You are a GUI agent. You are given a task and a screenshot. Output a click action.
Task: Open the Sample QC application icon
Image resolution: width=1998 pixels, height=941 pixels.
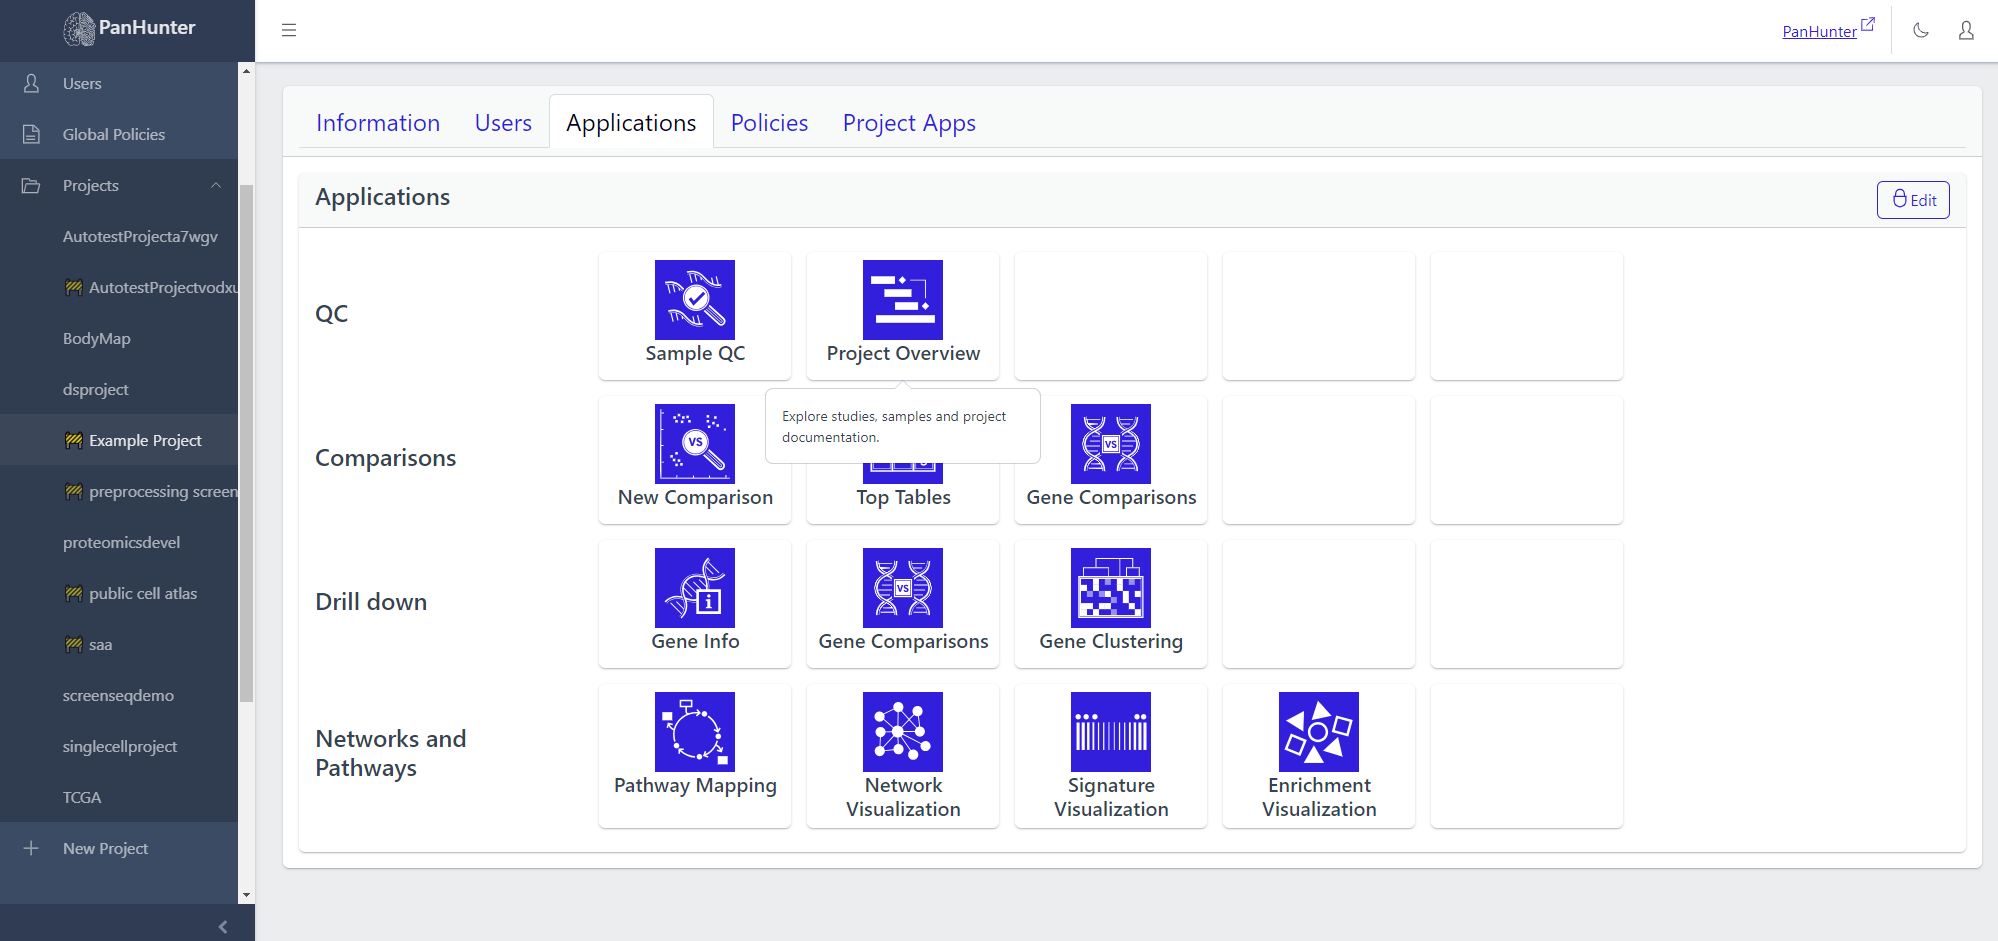(694, 300)
